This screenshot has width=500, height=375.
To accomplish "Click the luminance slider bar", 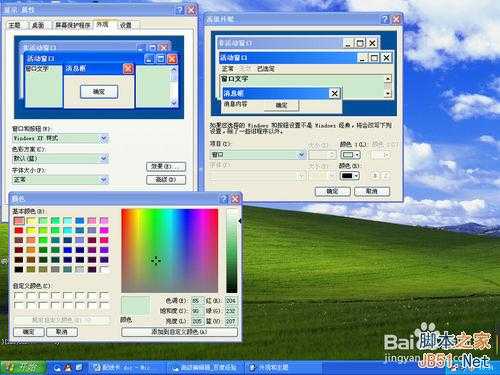I will coord(232,251).
